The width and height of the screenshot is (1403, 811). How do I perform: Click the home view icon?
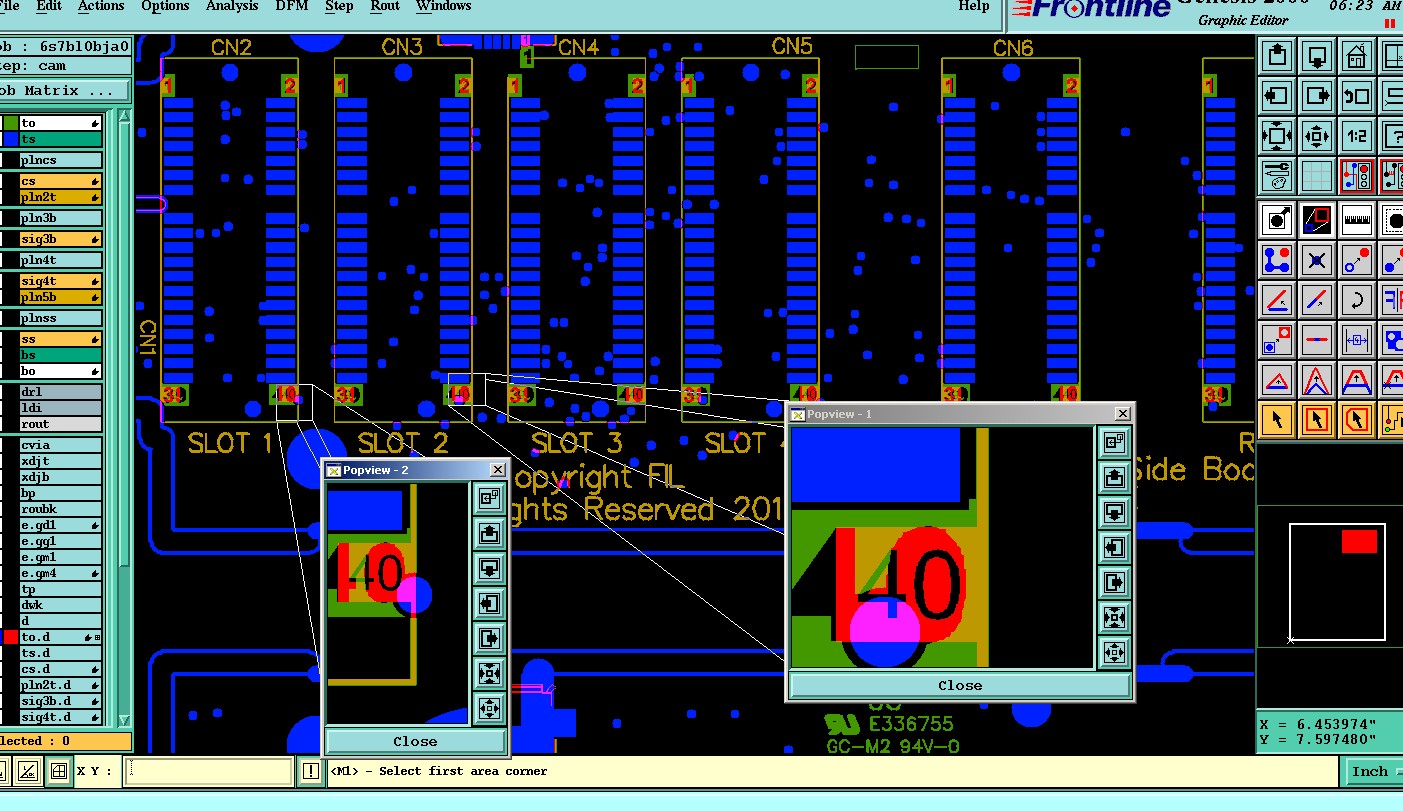pyautogui.click(x=1357, y=55)
